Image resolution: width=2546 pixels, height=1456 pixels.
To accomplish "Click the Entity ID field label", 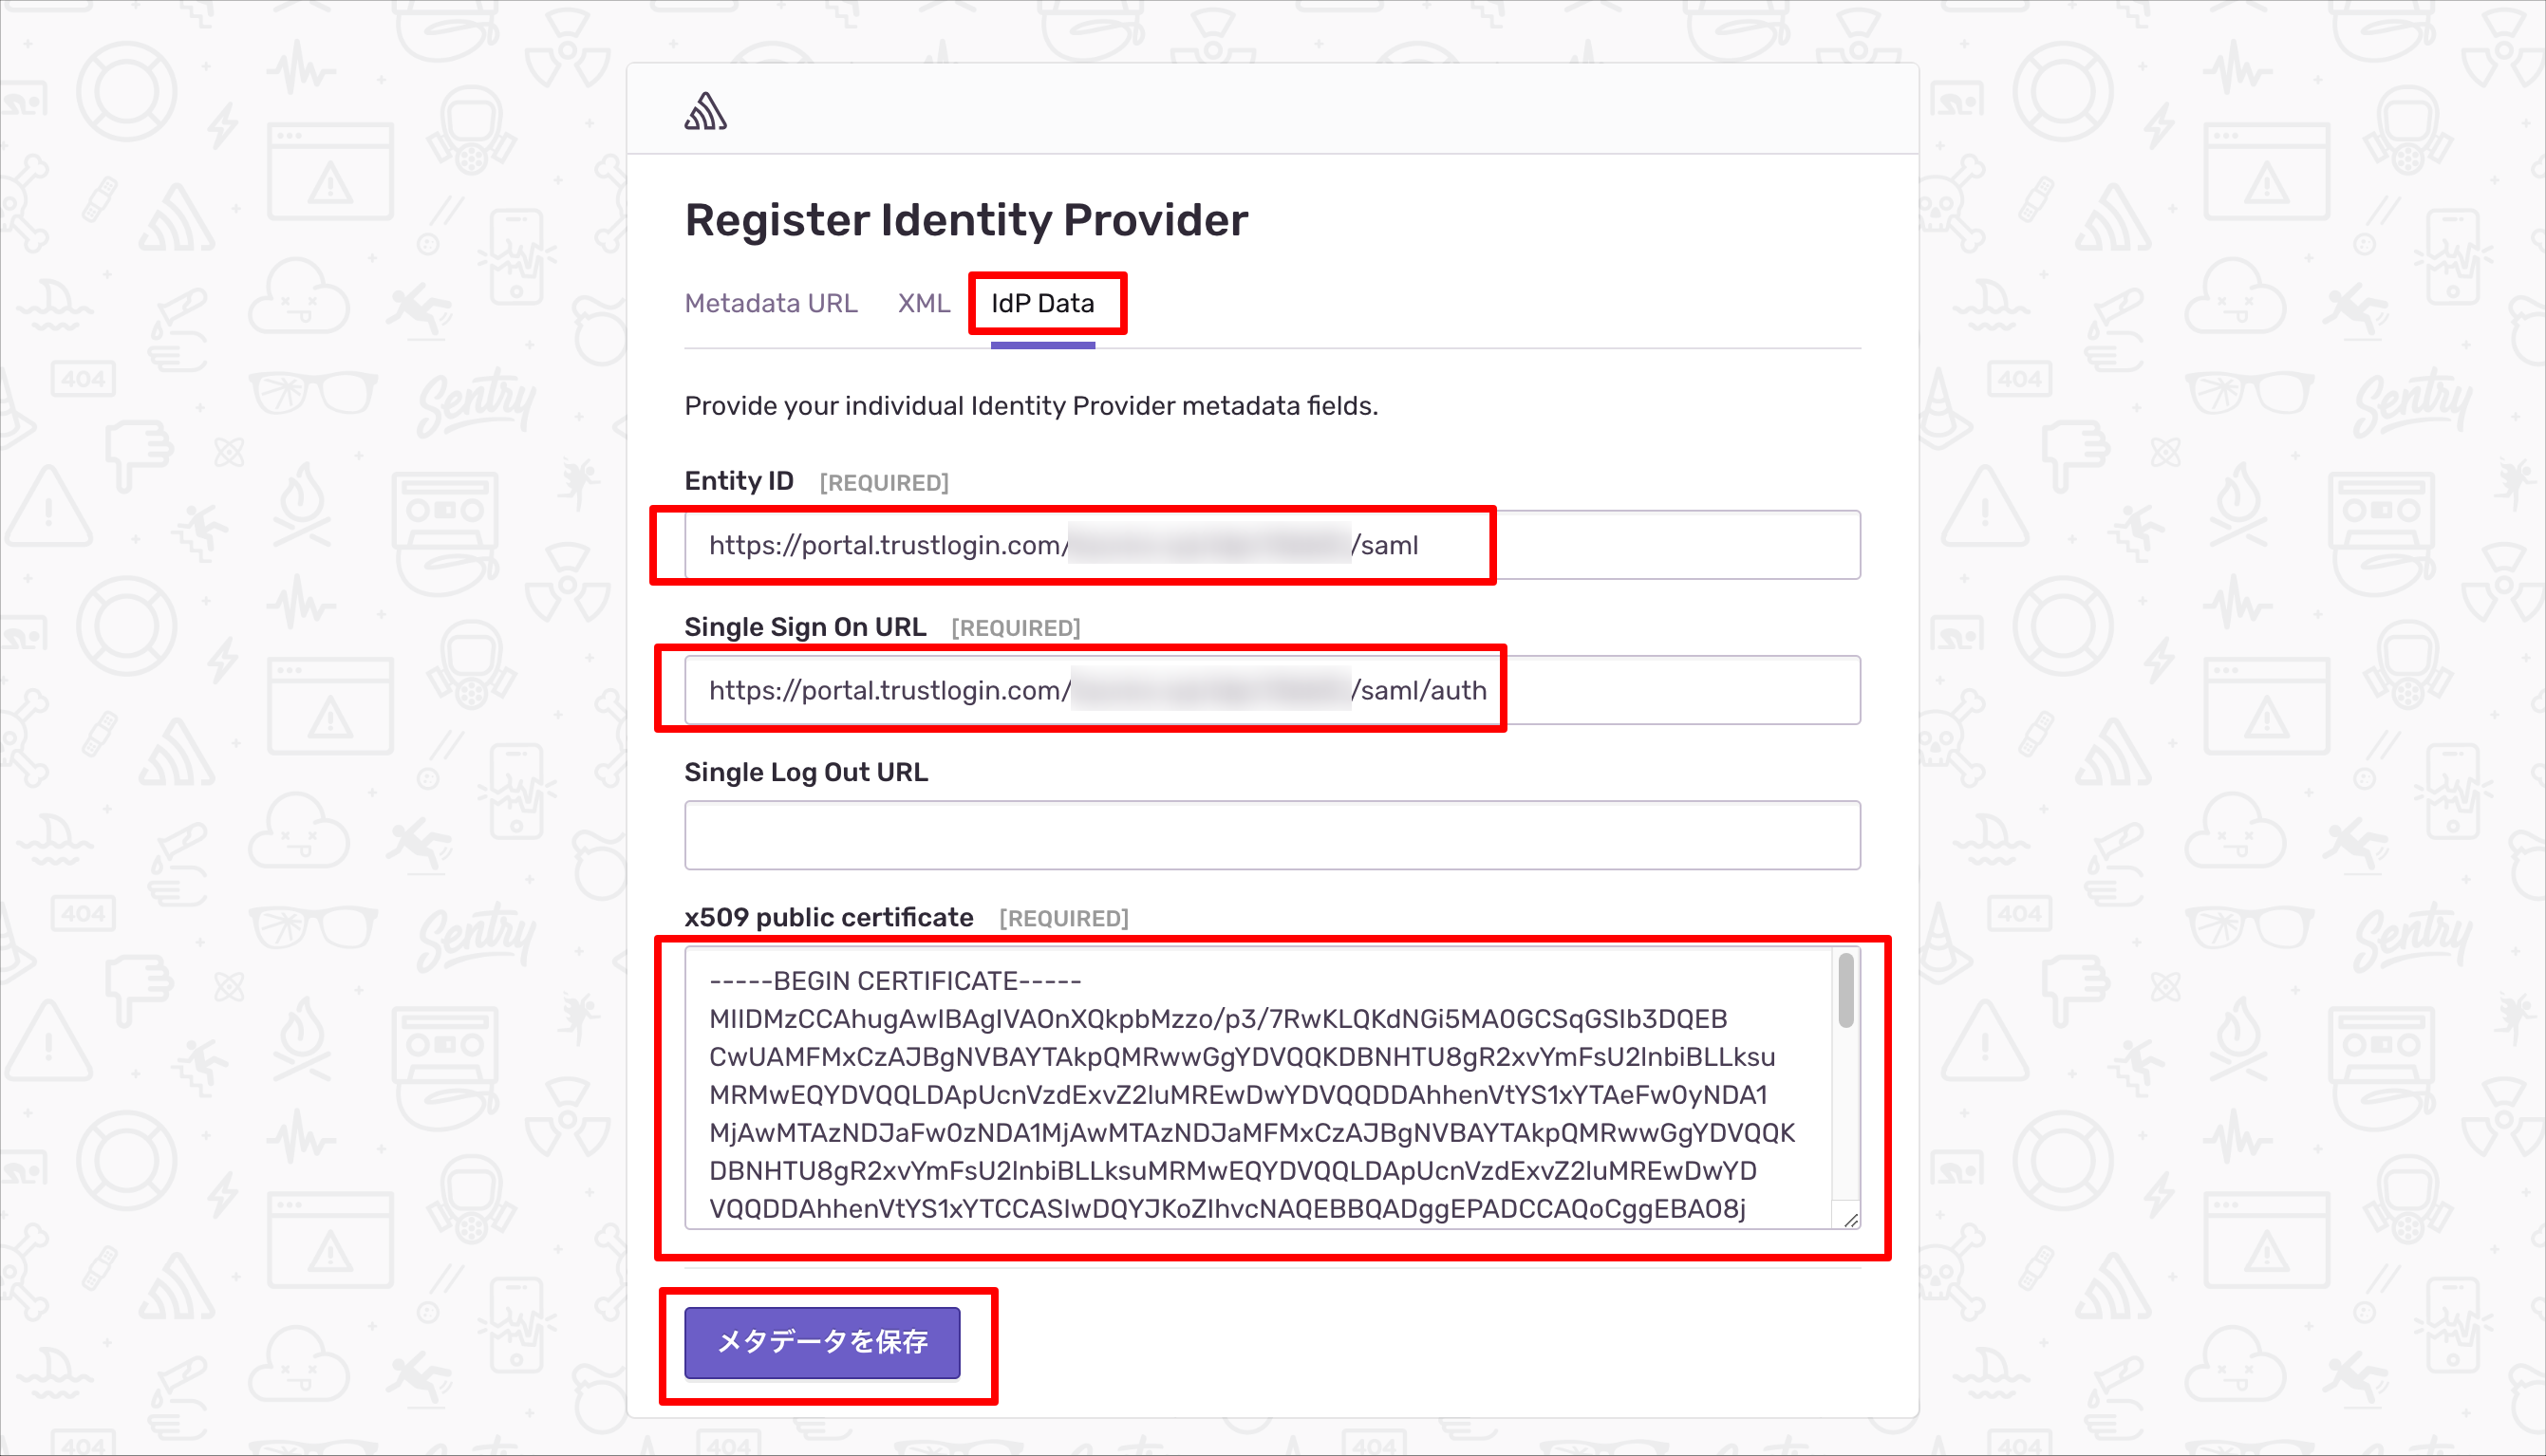I will click(x=739, y=481).
